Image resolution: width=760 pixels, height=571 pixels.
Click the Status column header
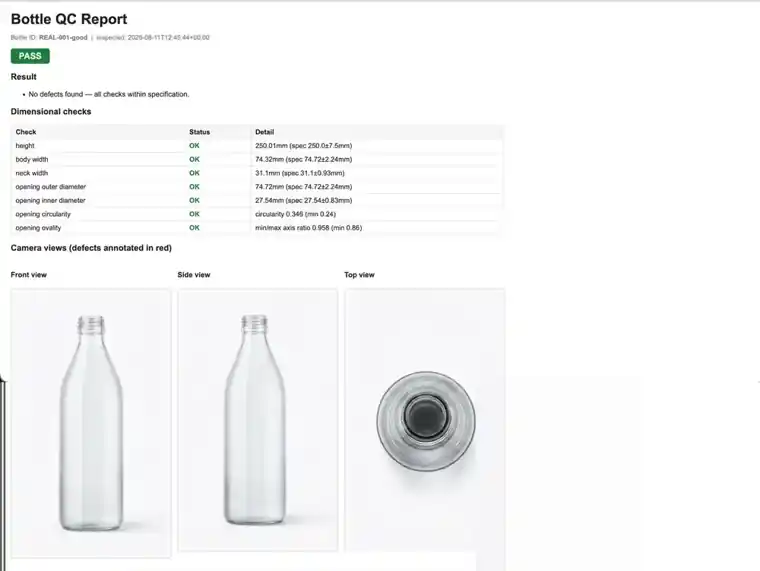pos(200,132)
